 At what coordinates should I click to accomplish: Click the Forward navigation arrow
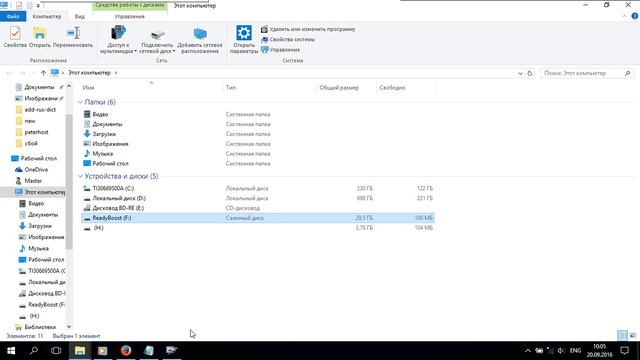click(x=23, y=73)
